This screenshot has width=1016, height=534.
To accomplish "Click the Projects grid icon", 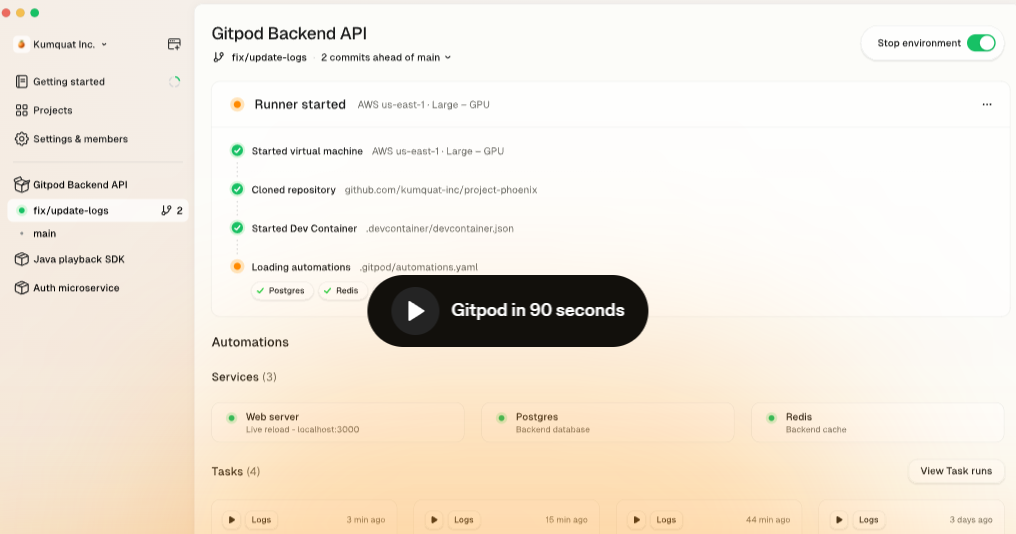I will [21, 110].
